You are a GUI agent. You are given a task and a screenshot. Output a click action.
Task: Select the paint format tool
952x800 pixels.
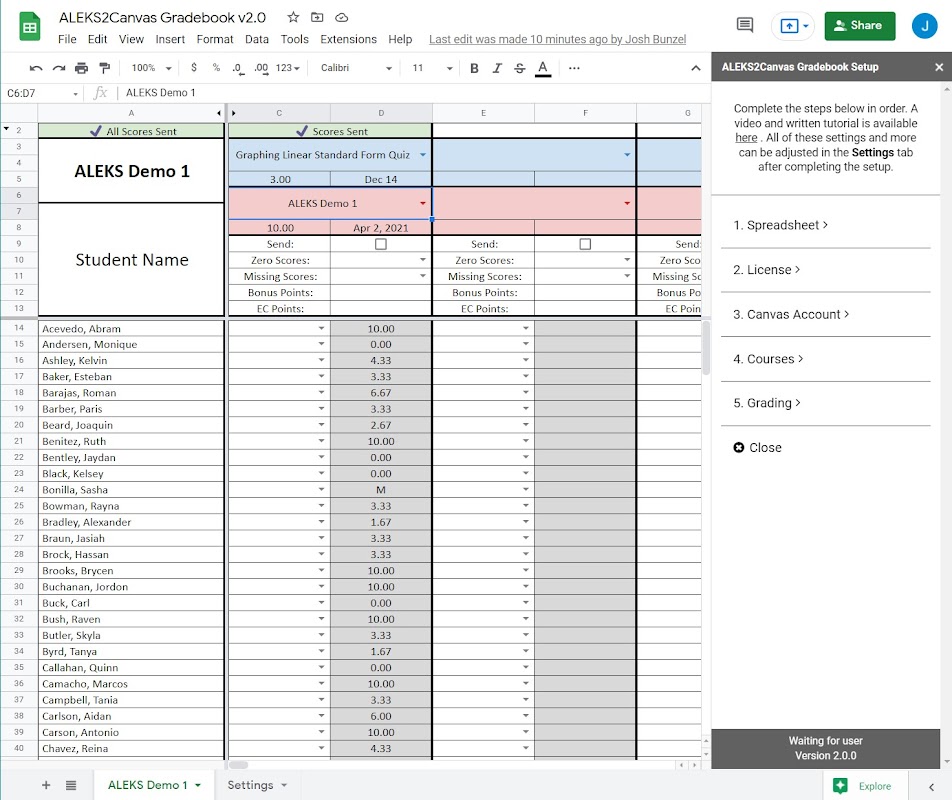pos(104,68)
